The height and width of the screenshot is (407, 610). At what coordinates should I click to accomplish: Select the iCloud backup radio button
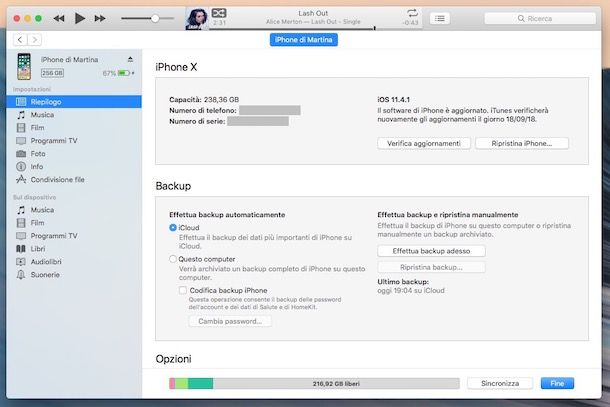[x=173, y=228]
